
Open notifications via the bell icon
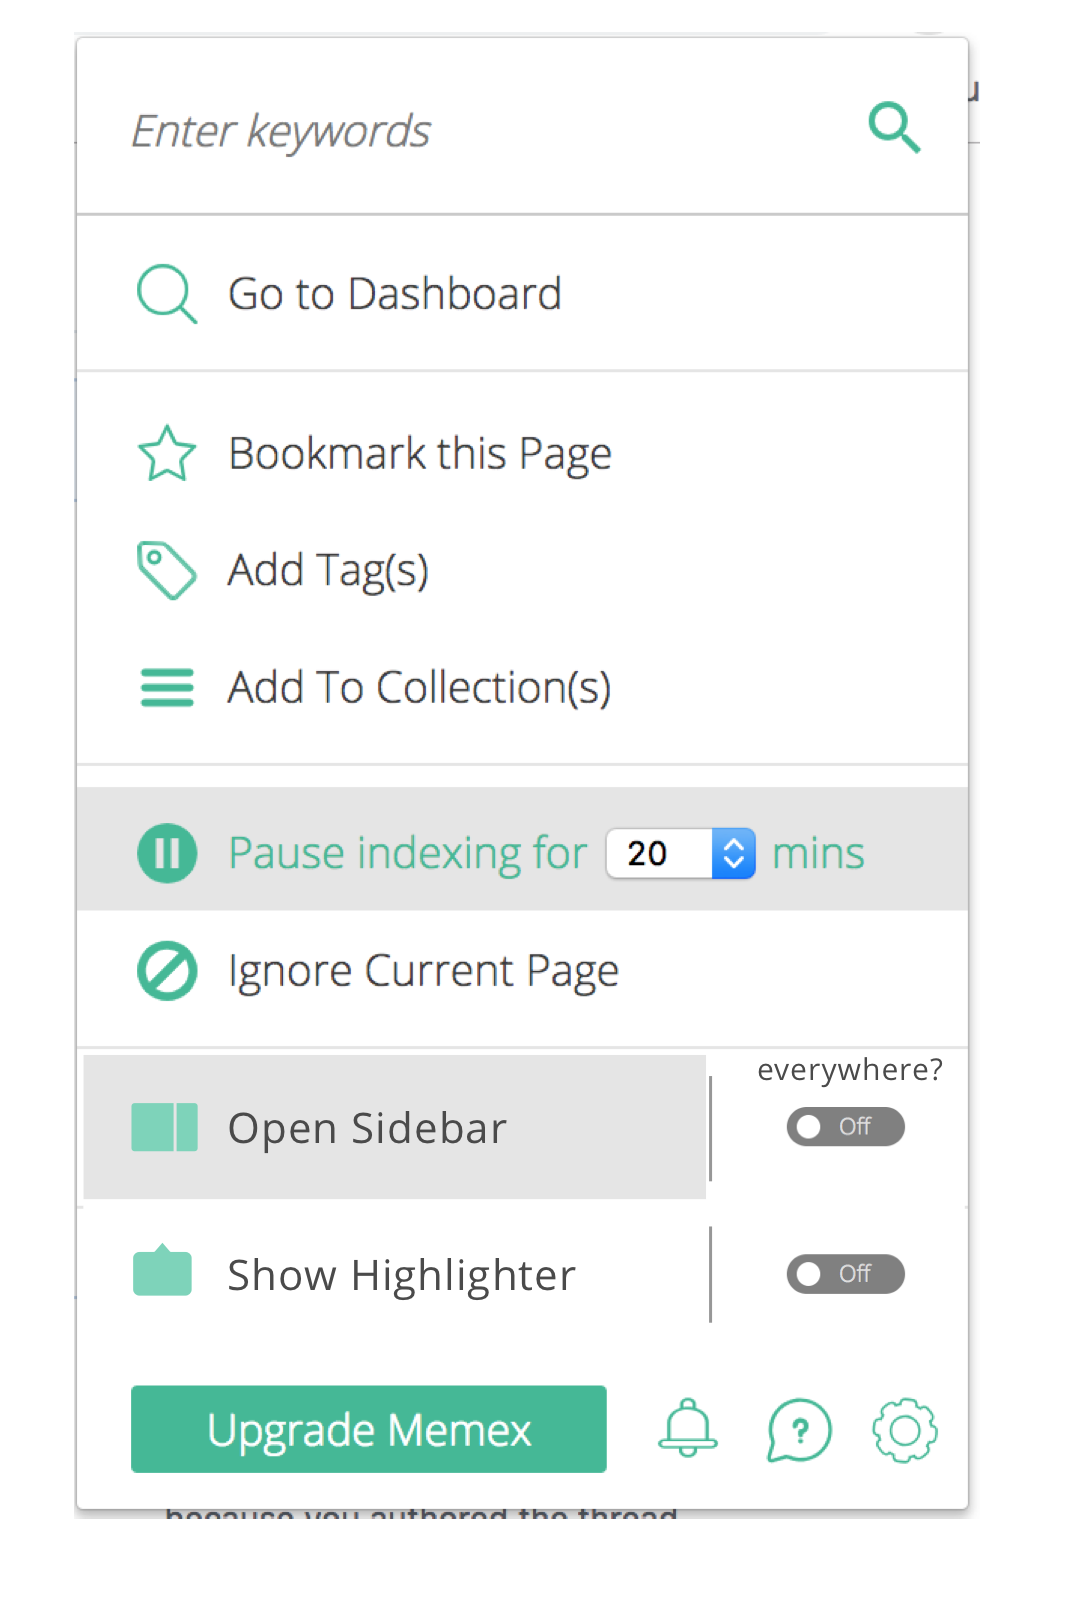tap(687, 1430)
